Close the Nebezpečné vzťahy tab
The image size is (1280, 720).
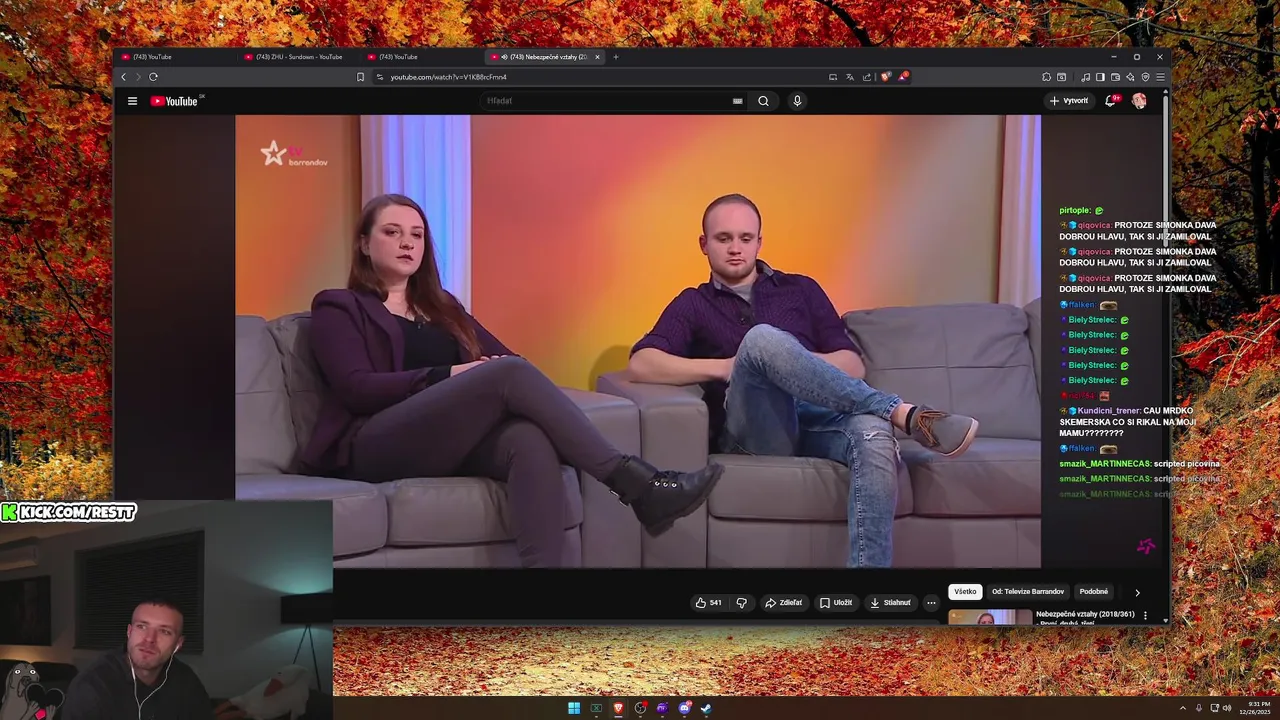(x=597, y=57)
